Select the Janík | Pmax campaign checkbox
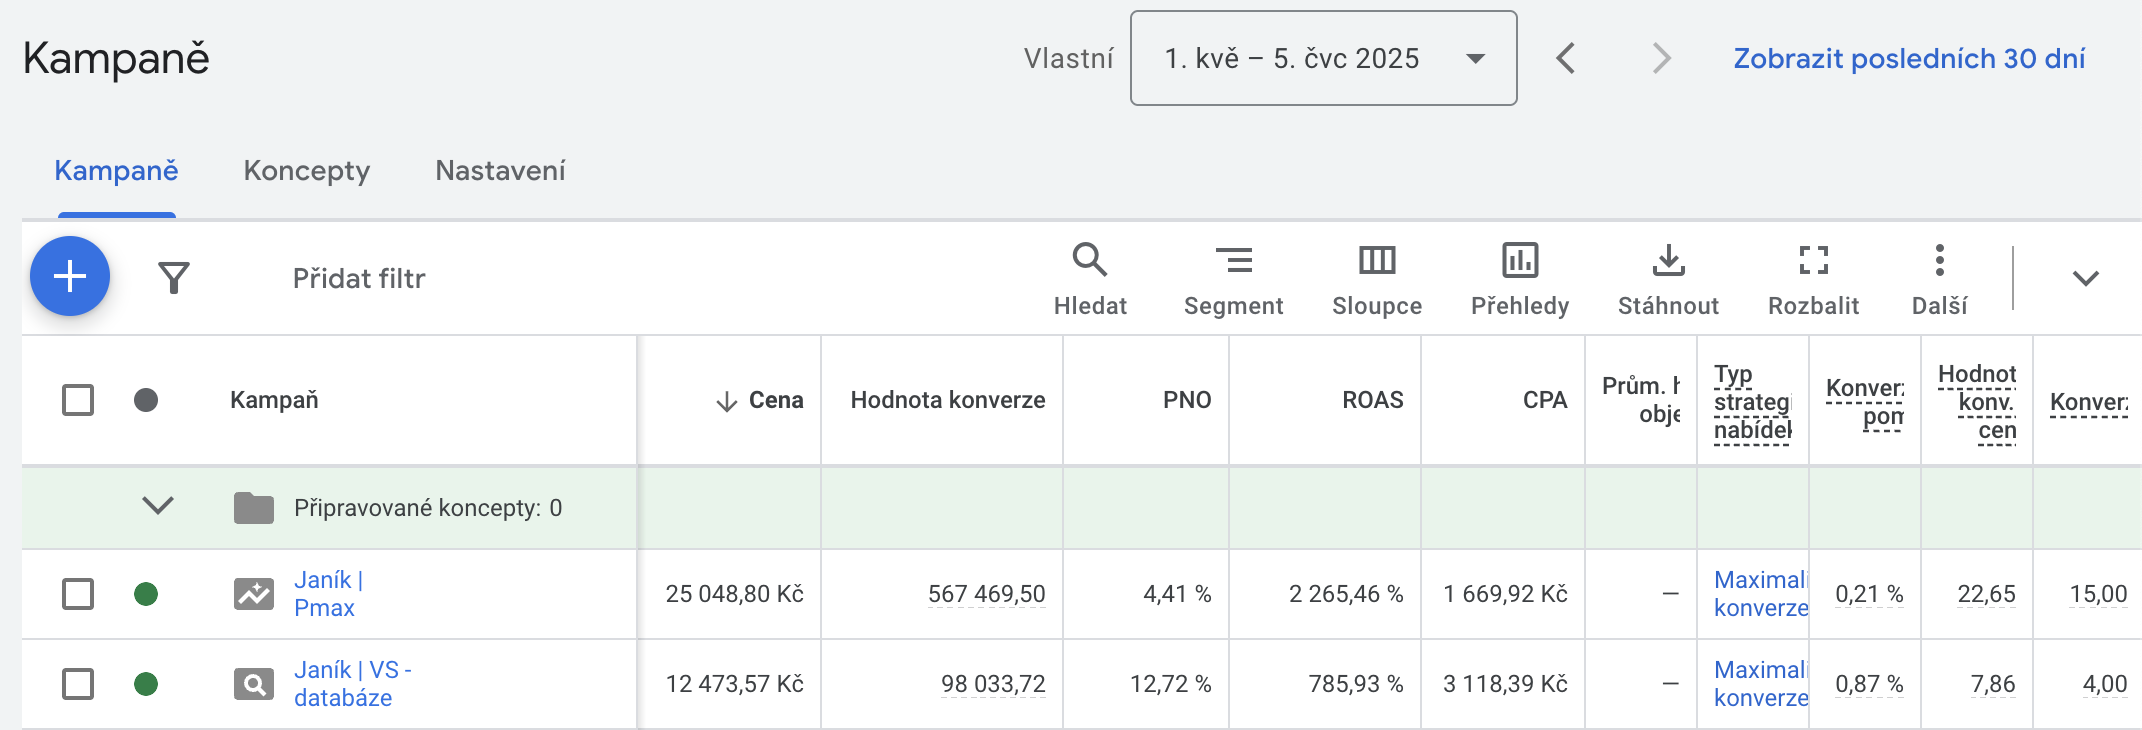Screen dimensions: 2142x730 click(x=78, y=594)
